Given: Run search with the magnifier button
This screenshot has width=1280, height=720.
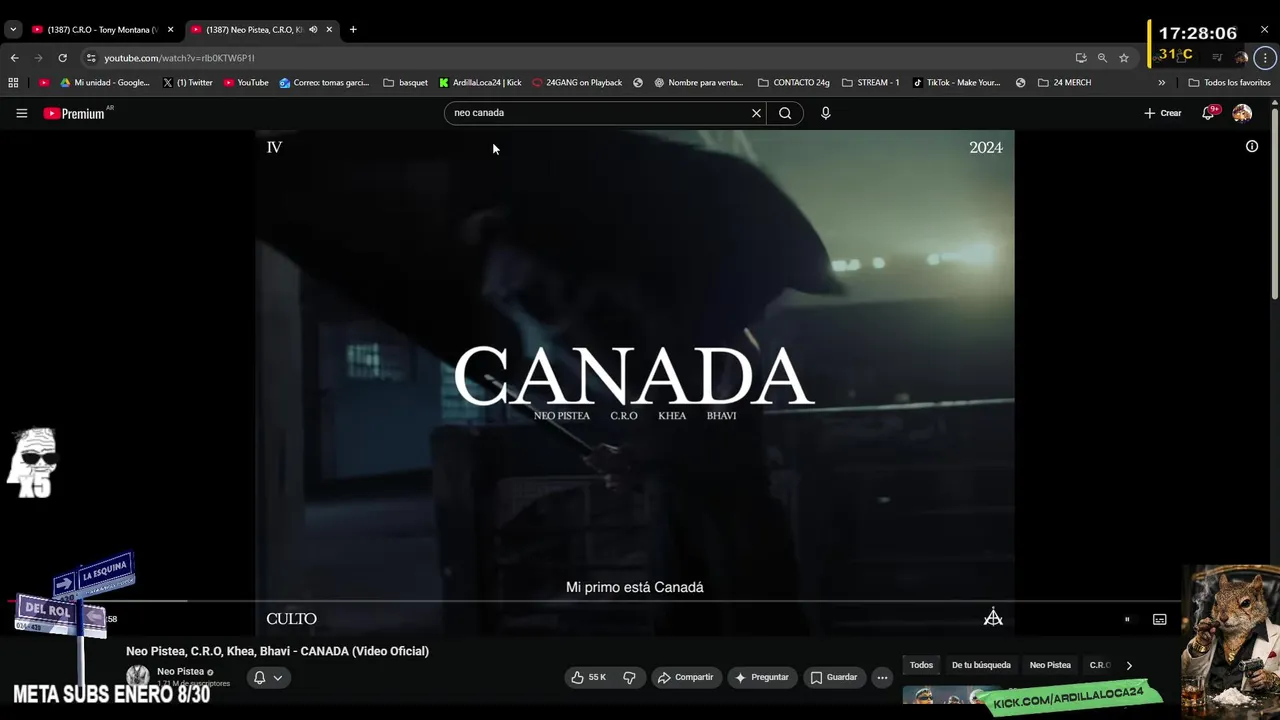Looking at the screenshot, I should (785, 113).
